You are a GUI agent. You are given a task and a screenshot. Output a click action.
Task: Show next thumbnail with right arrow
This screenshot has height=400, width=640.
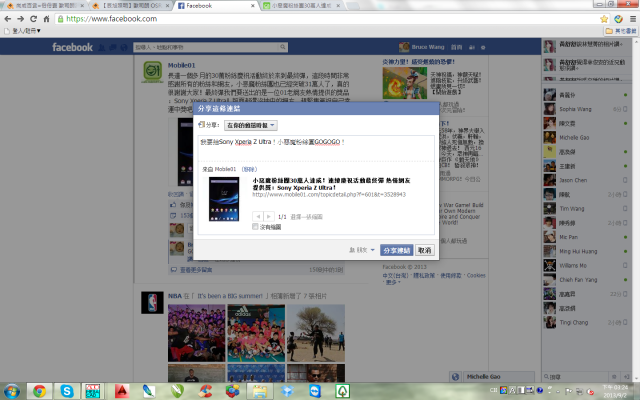tap(268, 216)
